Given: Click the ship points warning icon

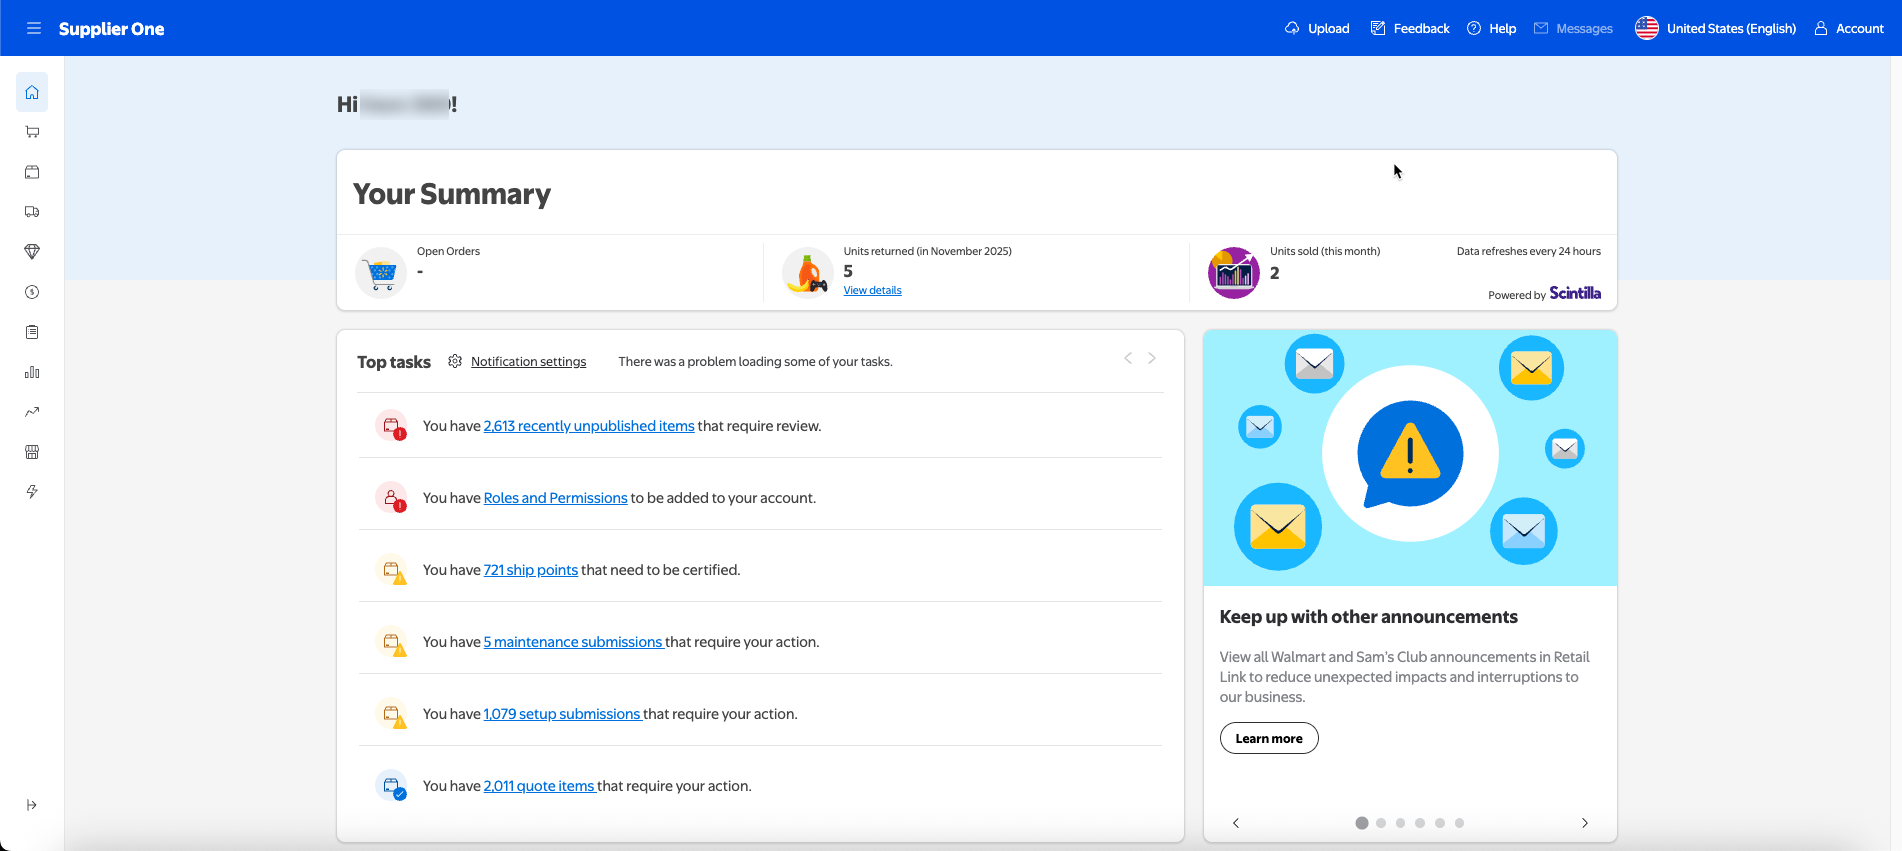Looking at the screenshot, I should [x=392, y=570].
